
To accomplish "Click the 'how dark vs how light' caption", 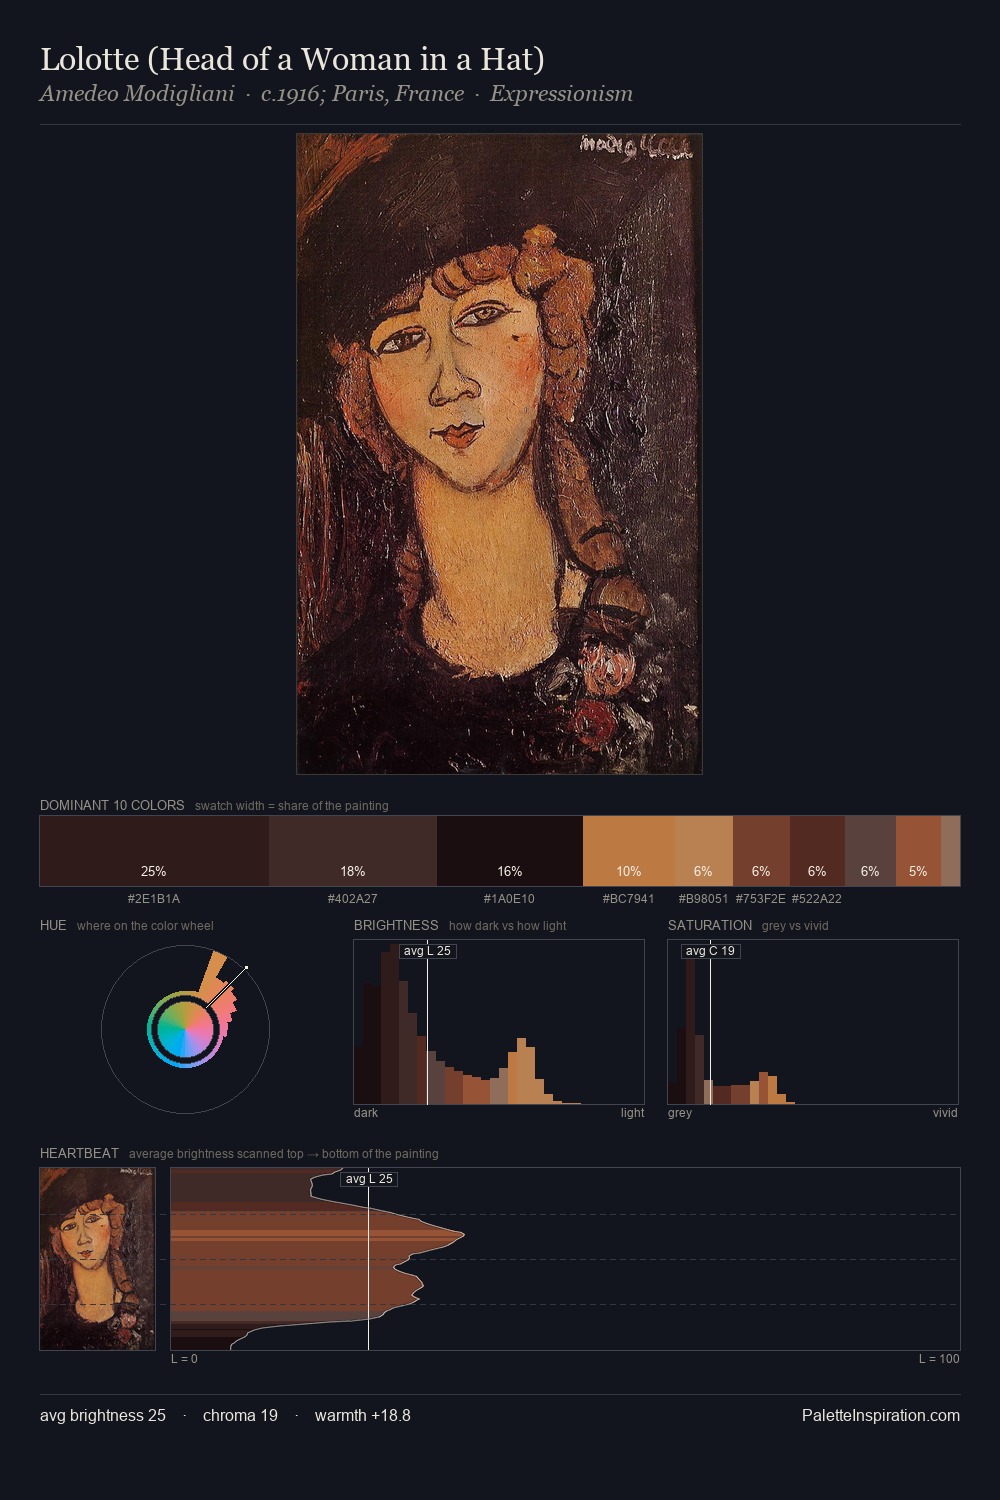I will (507, 926).
